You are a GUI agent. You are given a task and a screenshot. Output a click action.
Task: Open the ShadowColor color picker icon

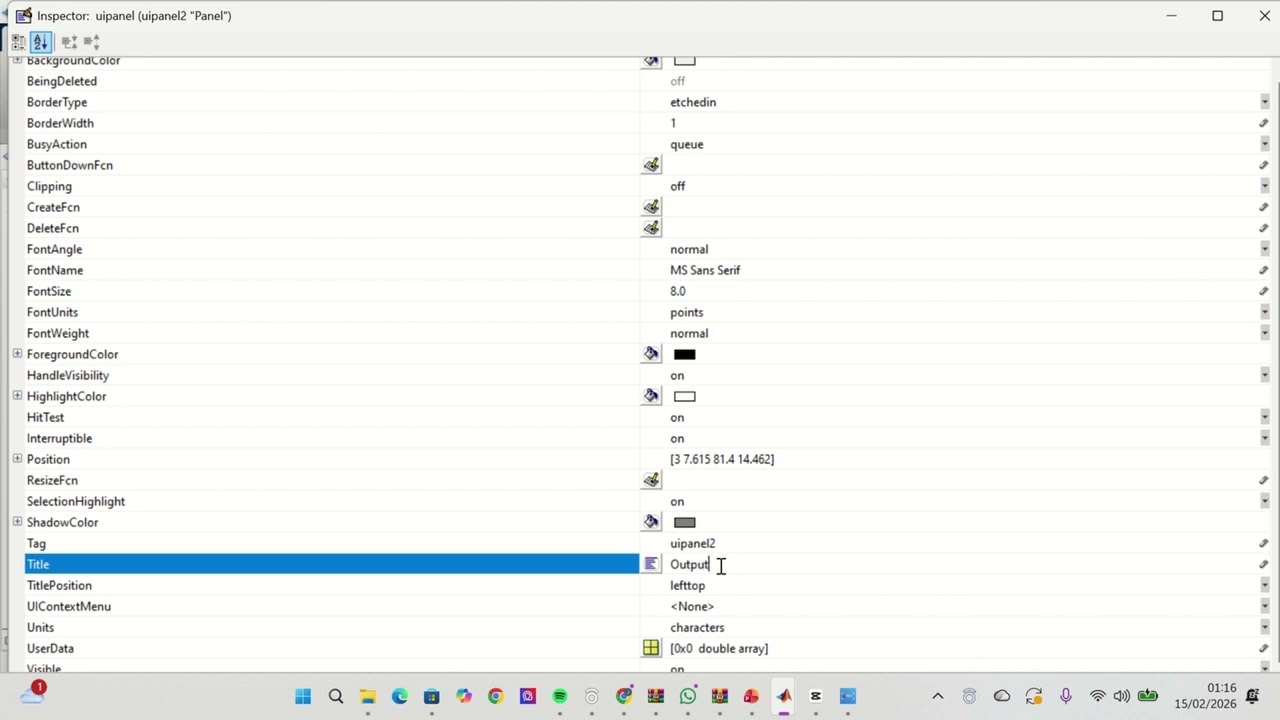tap(651, 522)
